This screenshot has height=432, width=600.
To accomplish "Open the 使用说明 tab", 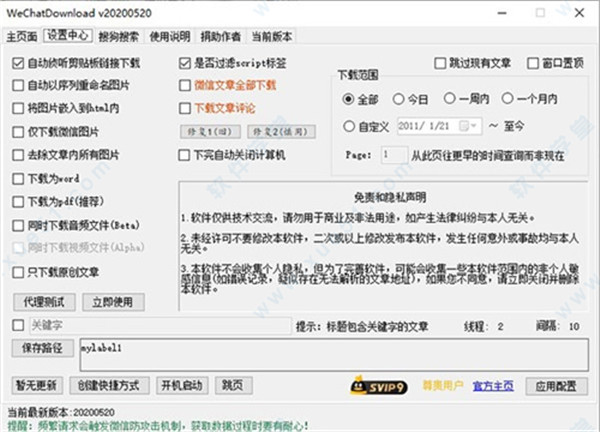I will click(x=170, y=36).
